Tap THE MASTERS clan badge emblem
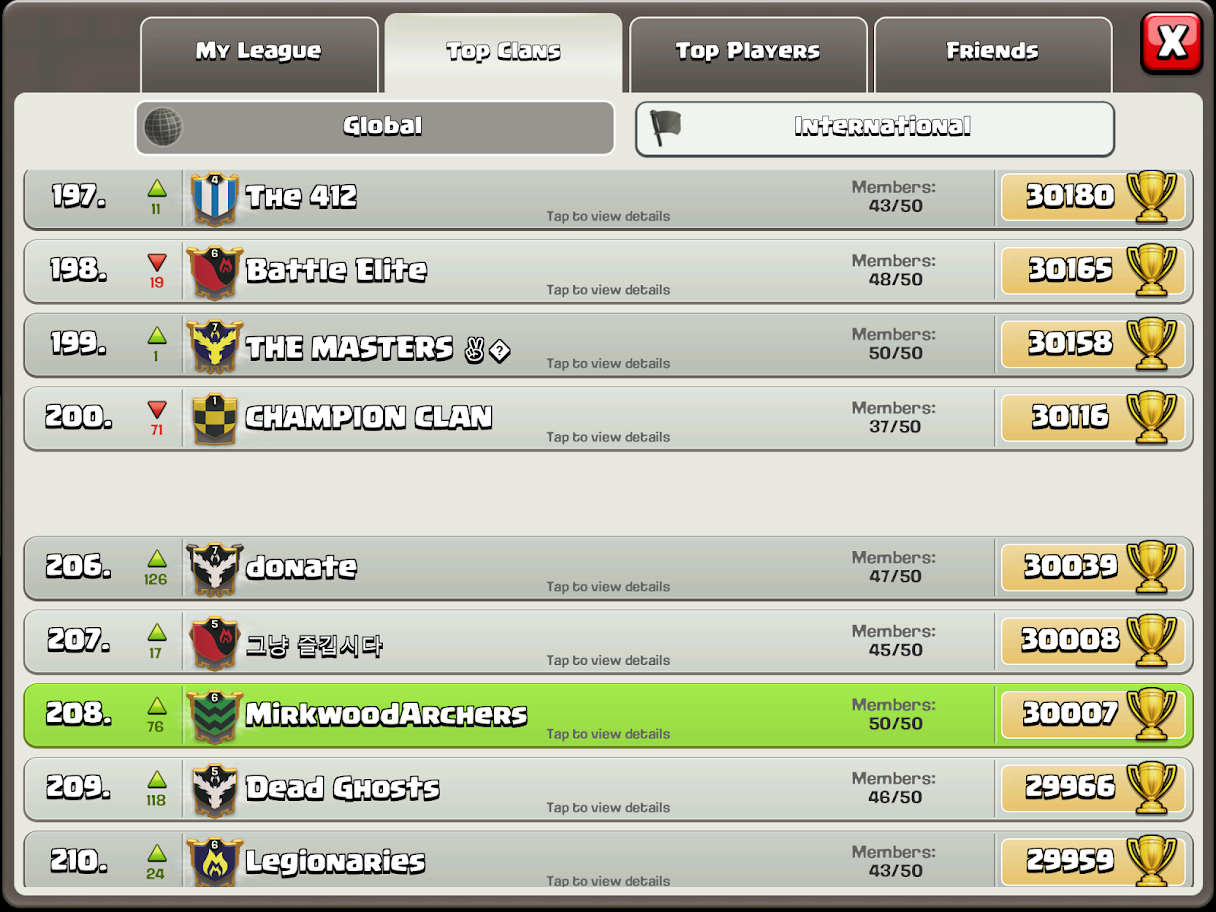This screenshot has height=912, width=1216. 214,346
